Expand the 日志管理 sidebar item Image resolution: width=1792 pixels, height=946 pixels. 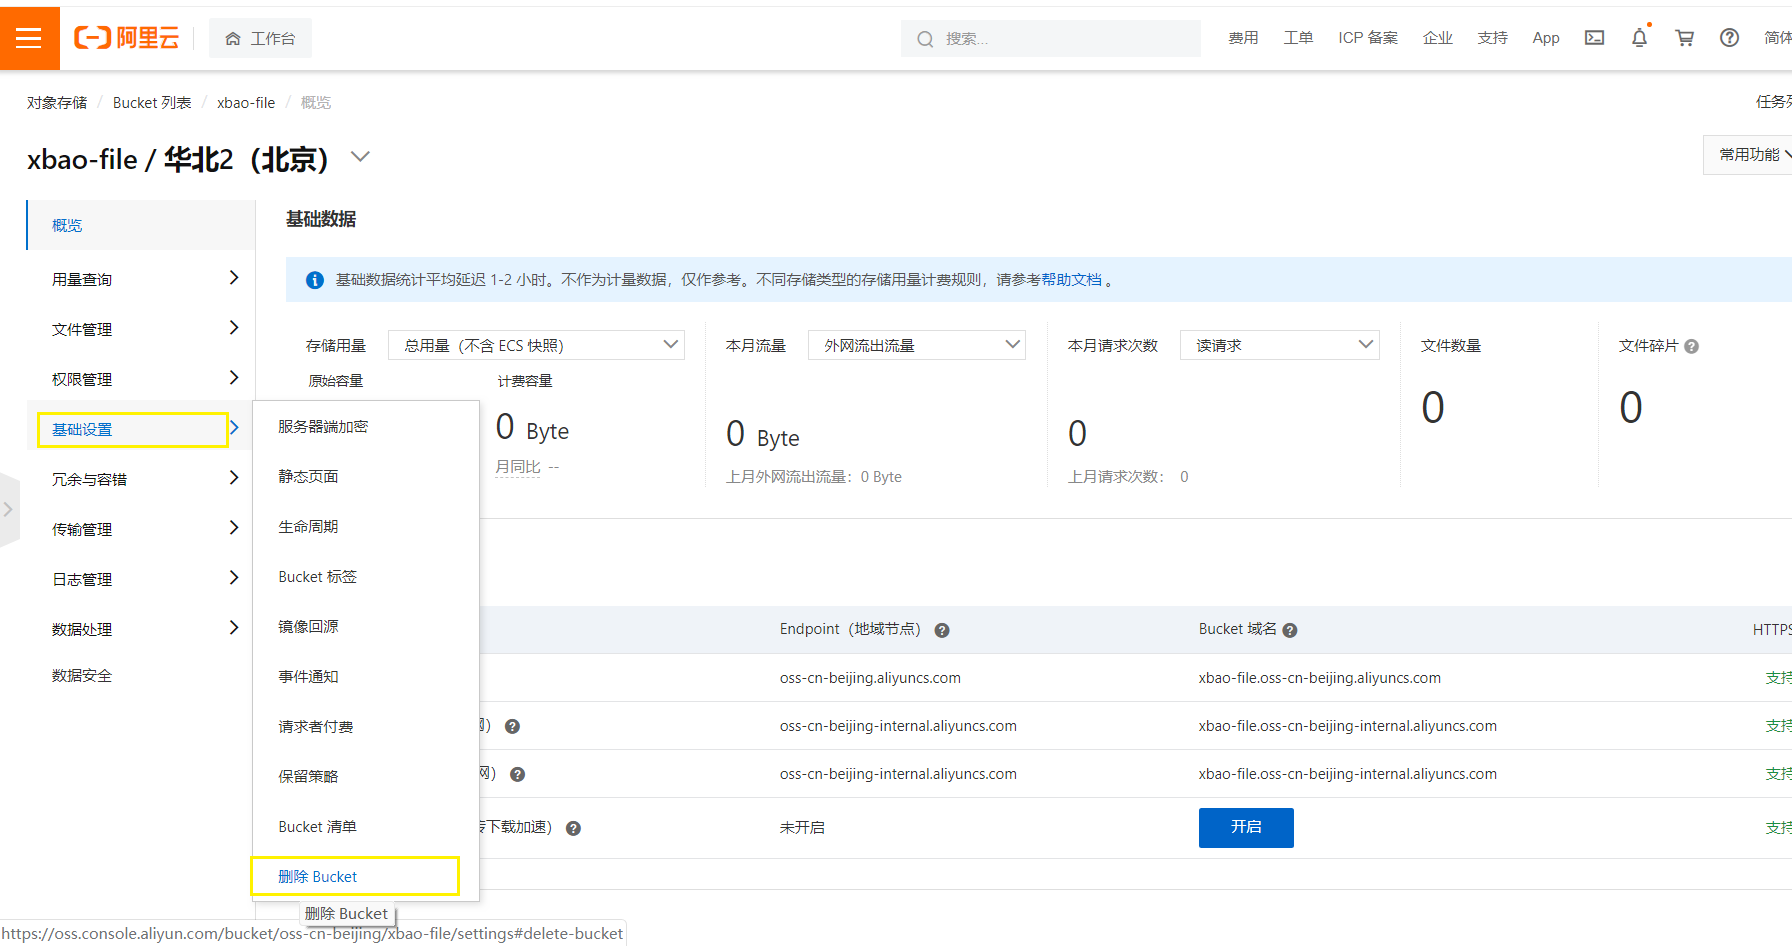[141, 579]
